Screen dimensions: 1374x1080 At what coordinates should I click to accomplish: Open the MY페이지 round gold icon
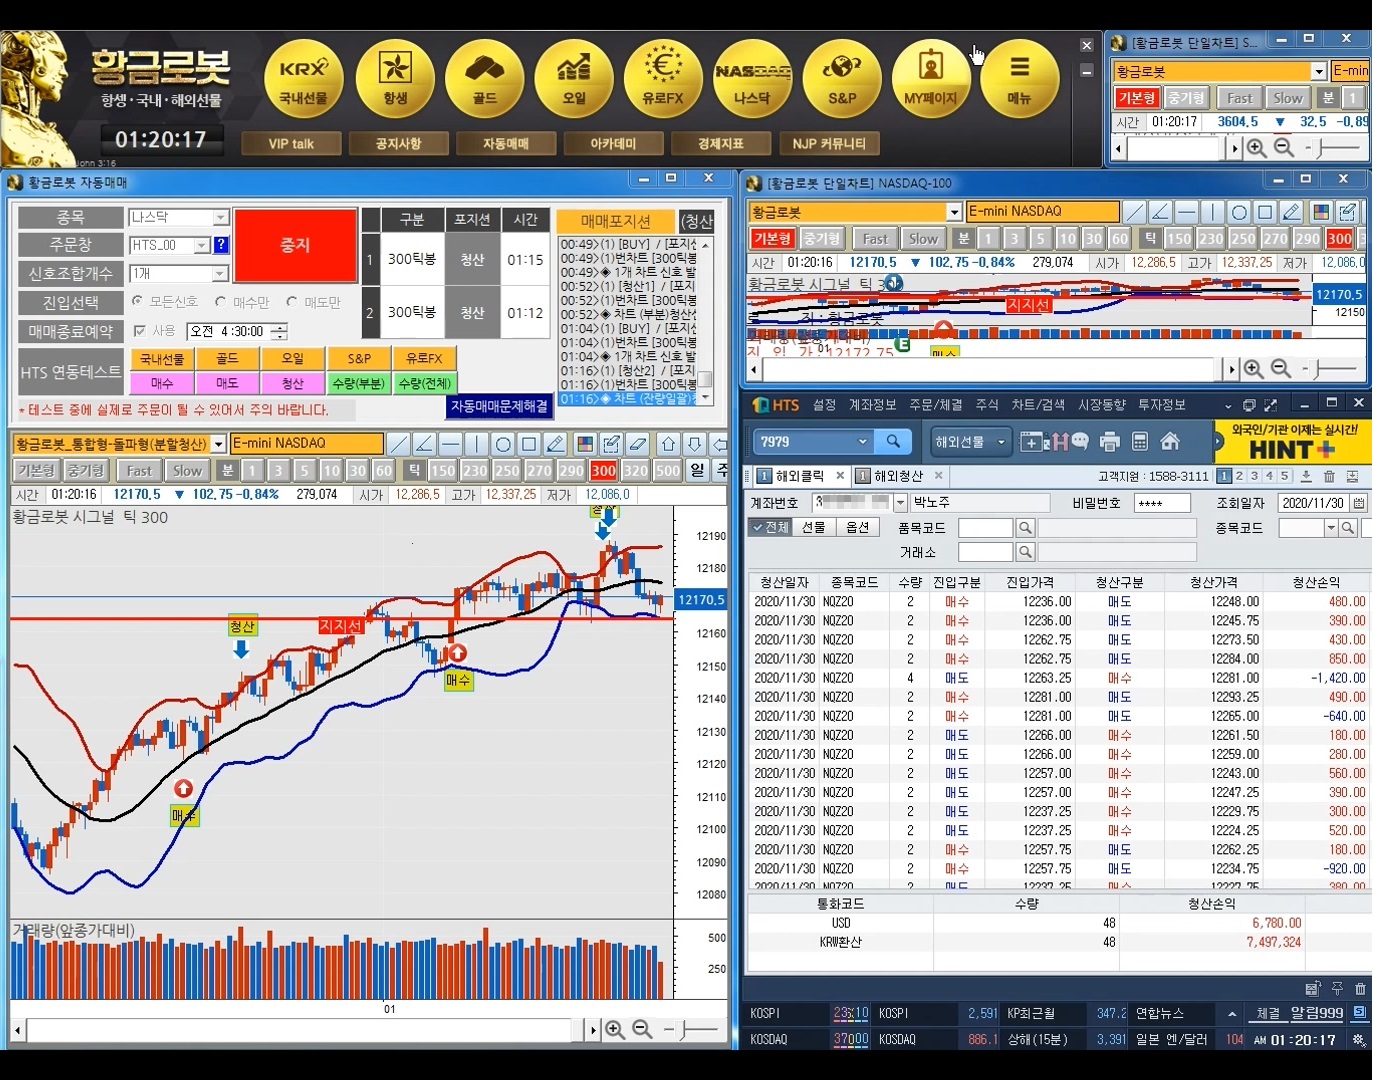(931, 78)
